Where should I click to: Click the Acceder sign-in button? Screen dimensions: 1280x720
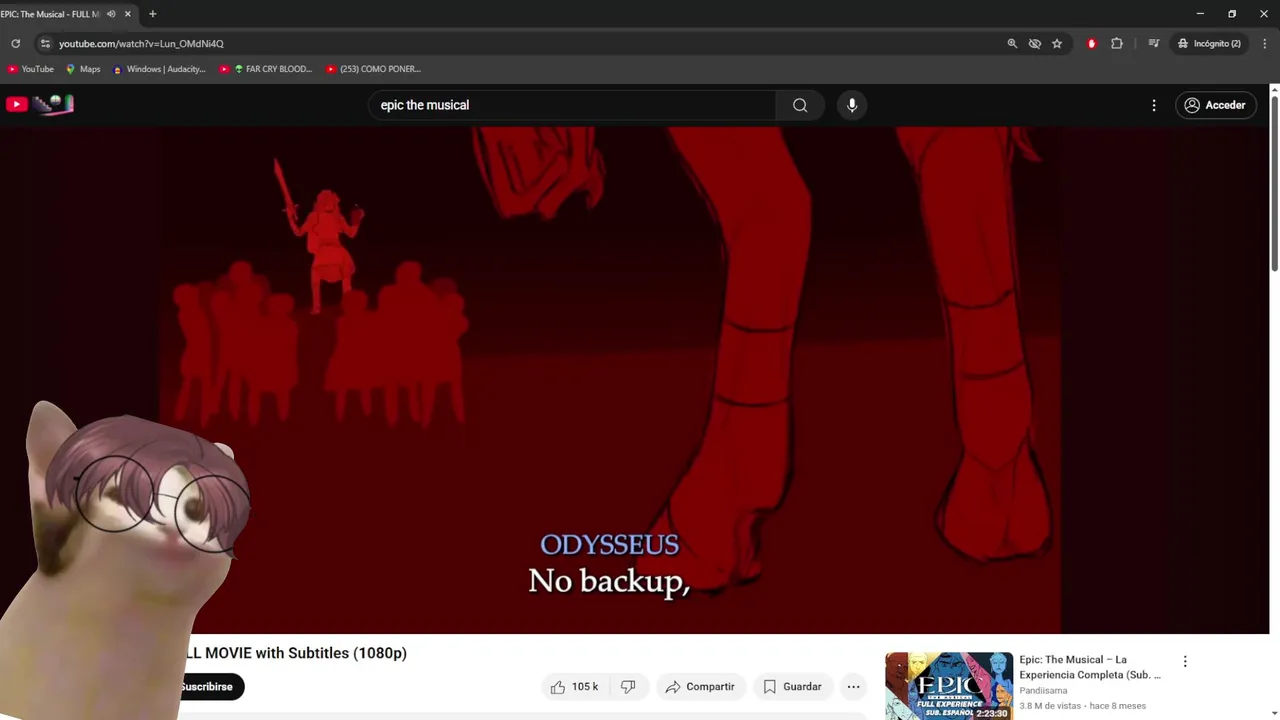[x=1215, y=105]
